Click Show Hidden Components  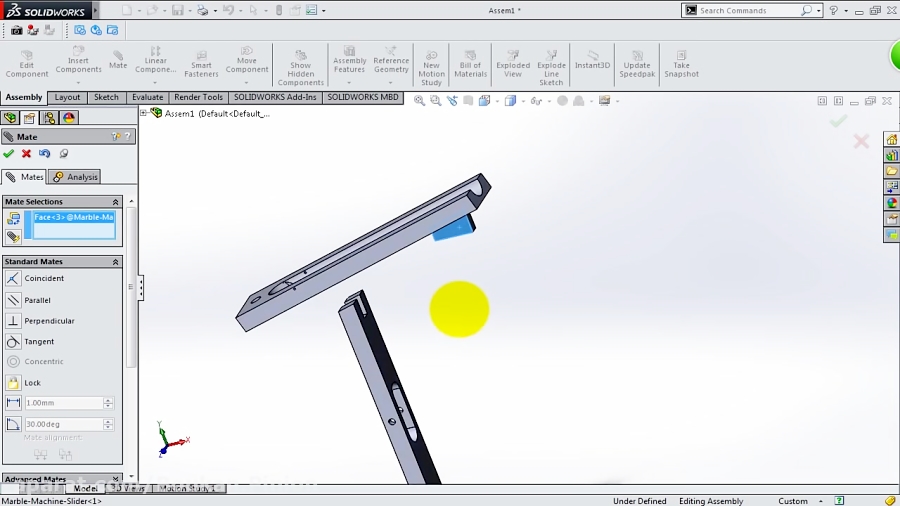(x=300, y=68)
